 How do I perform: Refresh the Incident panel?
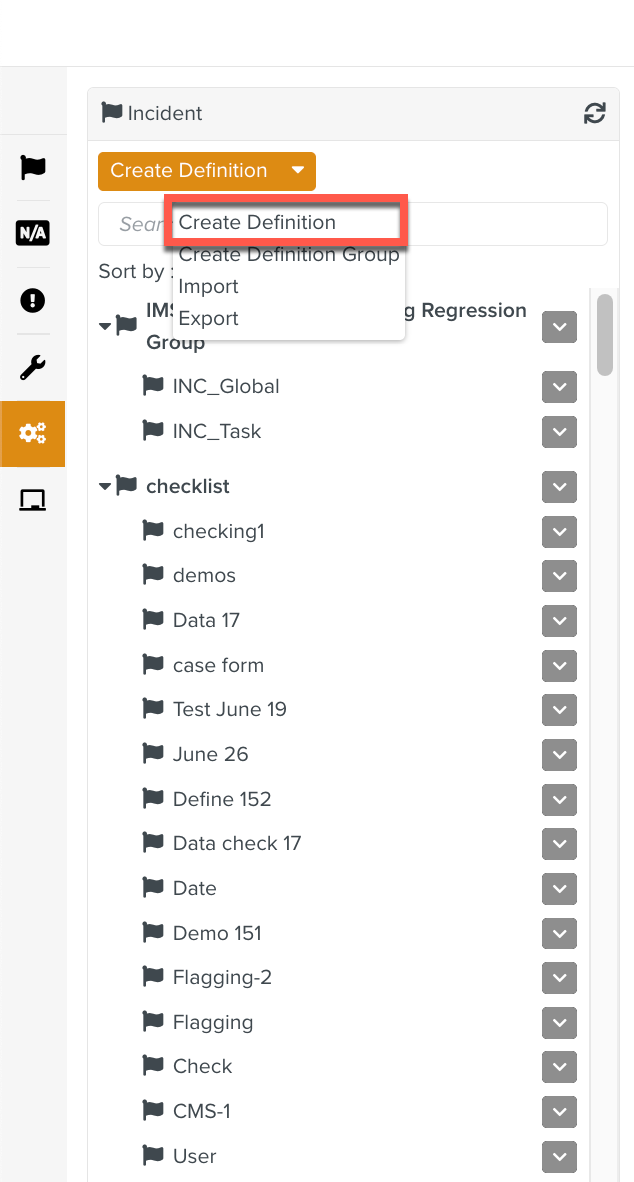click(x=595, y=114)
